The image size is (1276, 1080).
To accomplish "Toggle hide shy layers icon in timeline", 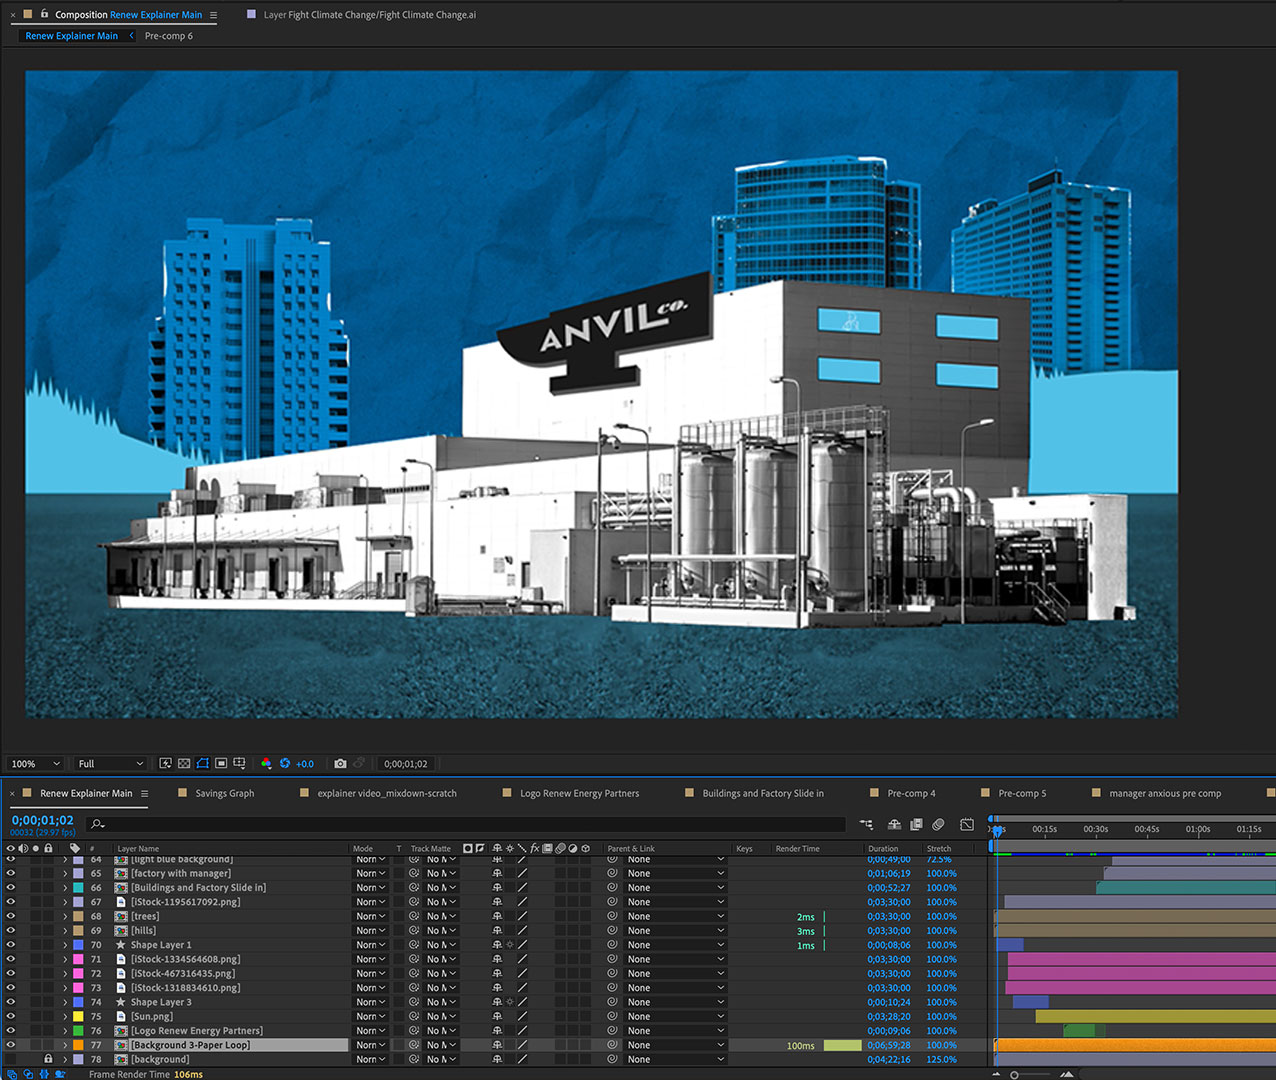I will coord(894,825).
